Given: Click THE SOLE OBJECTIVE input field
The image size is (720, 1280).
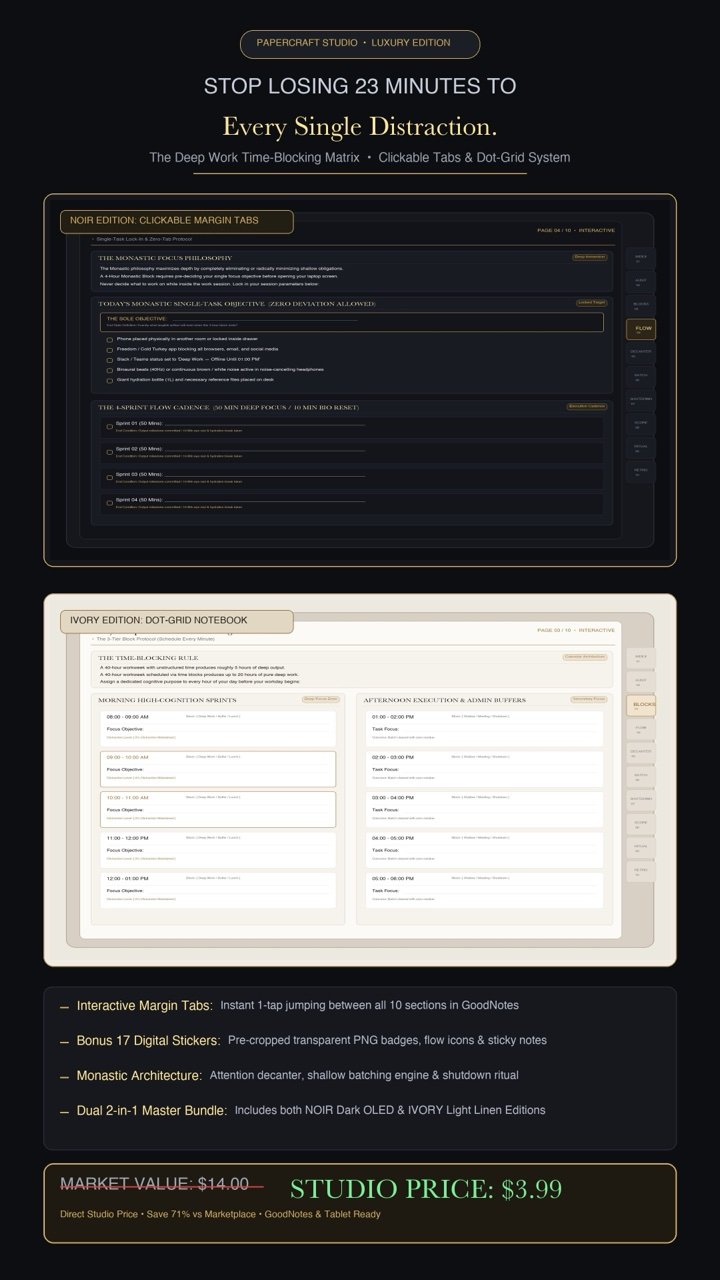Looking at the screenshot, I should 352,322.
